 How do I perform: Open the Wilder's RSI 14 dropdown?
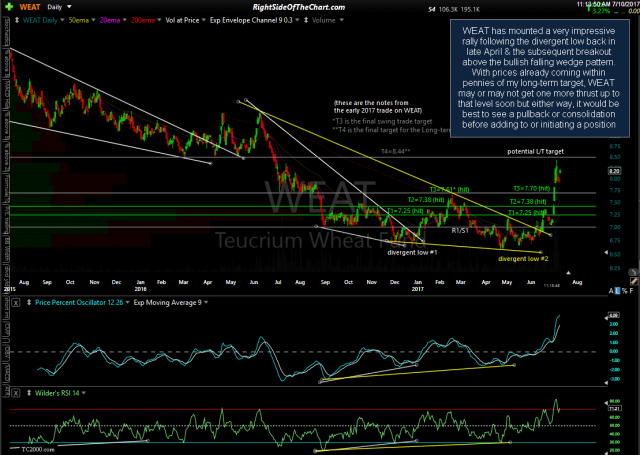[x=84, y=393]
